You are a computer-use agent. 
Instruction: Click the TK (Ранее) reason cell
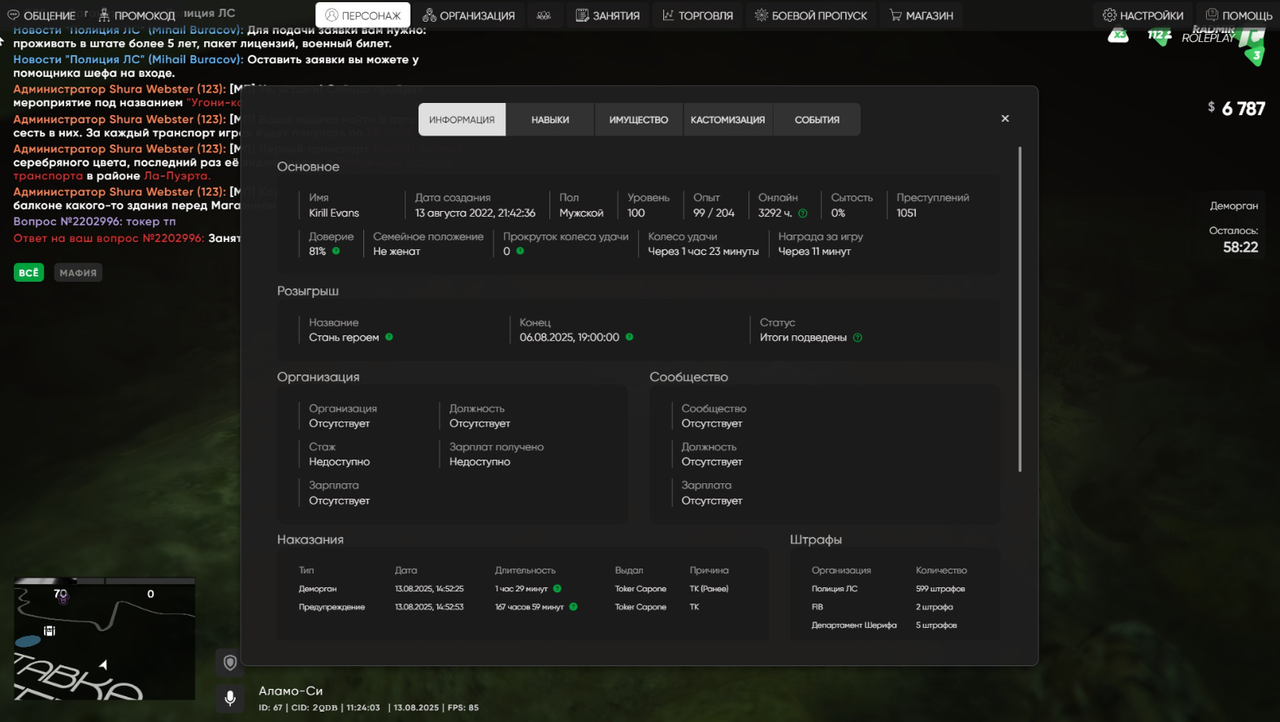click(x=709, y=589)
